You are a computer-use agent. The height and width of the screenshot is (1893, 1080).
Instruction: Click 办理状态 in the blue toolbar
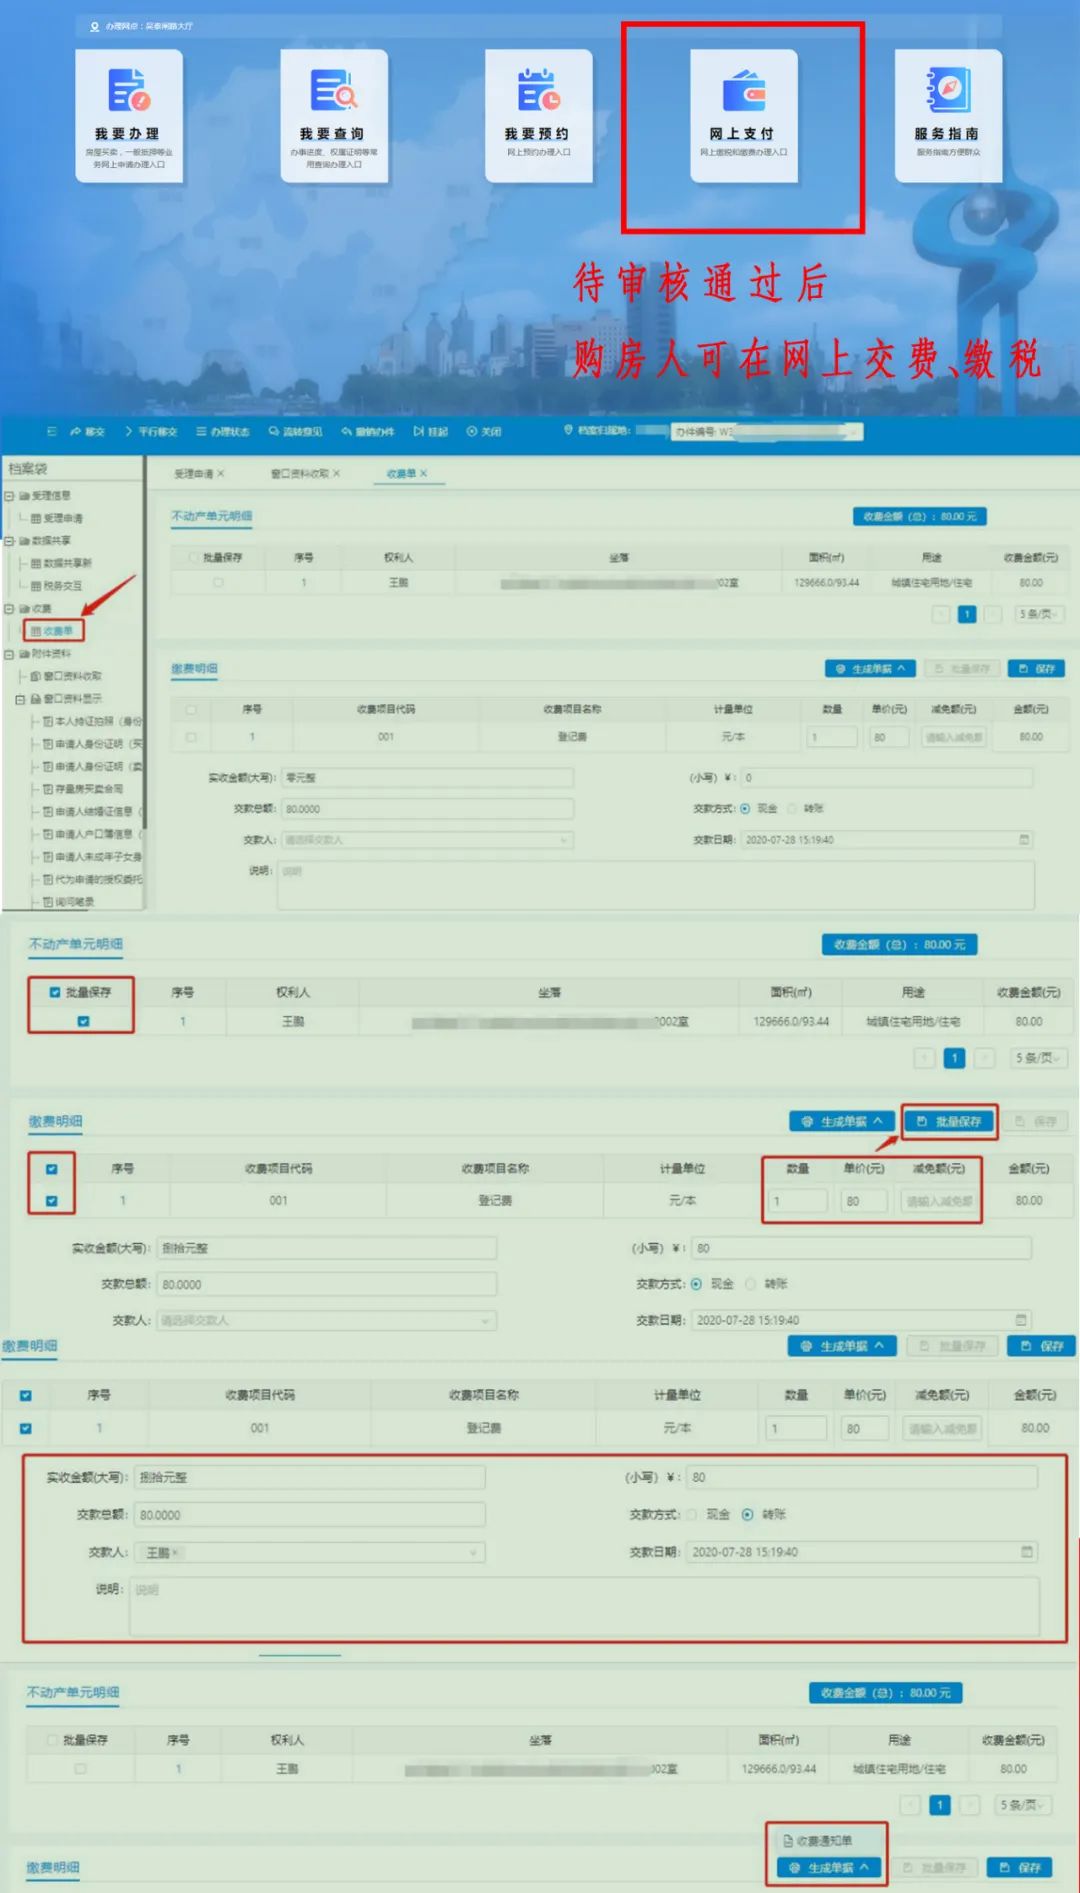(223, 432)
